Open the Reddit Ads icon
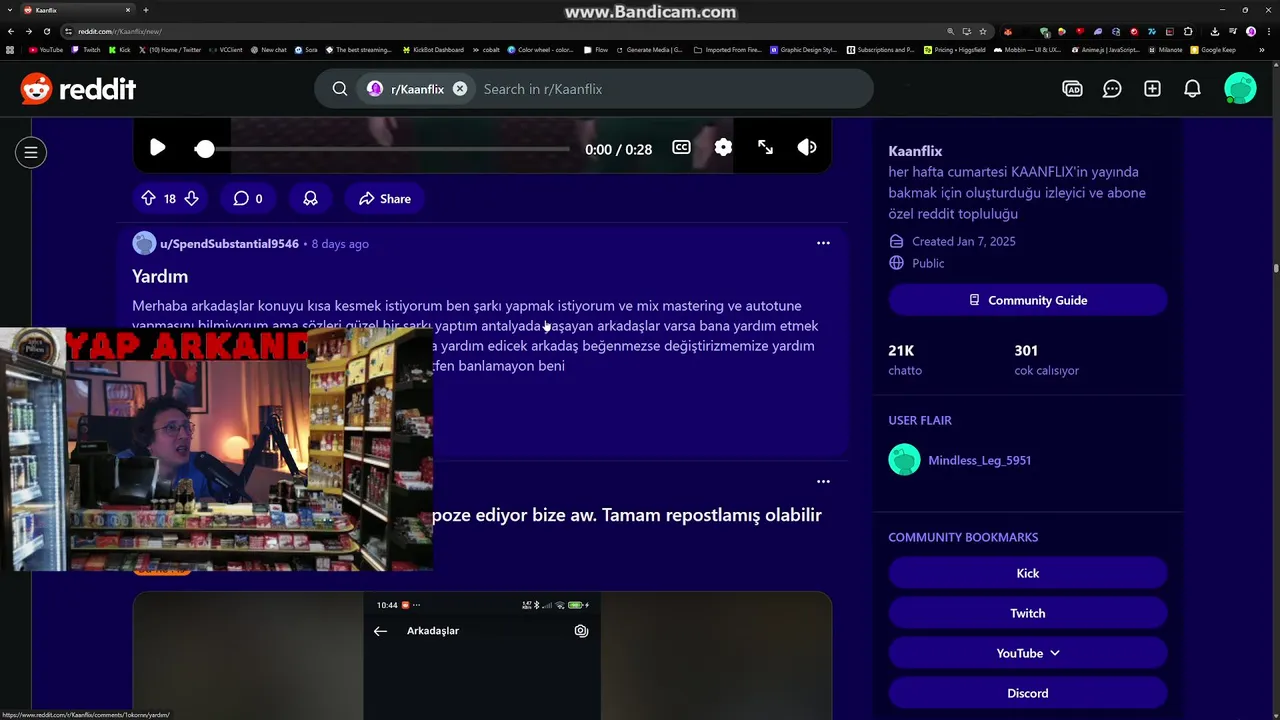Viewport: 1280px width, 720px height. click(1072, 89)
